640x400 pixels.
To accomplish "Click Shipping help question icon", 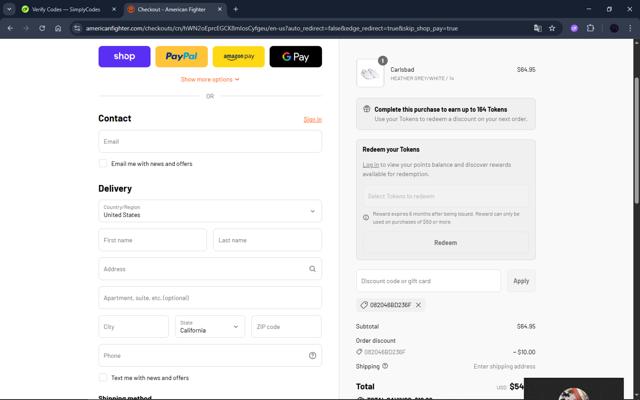I will 385,366.
